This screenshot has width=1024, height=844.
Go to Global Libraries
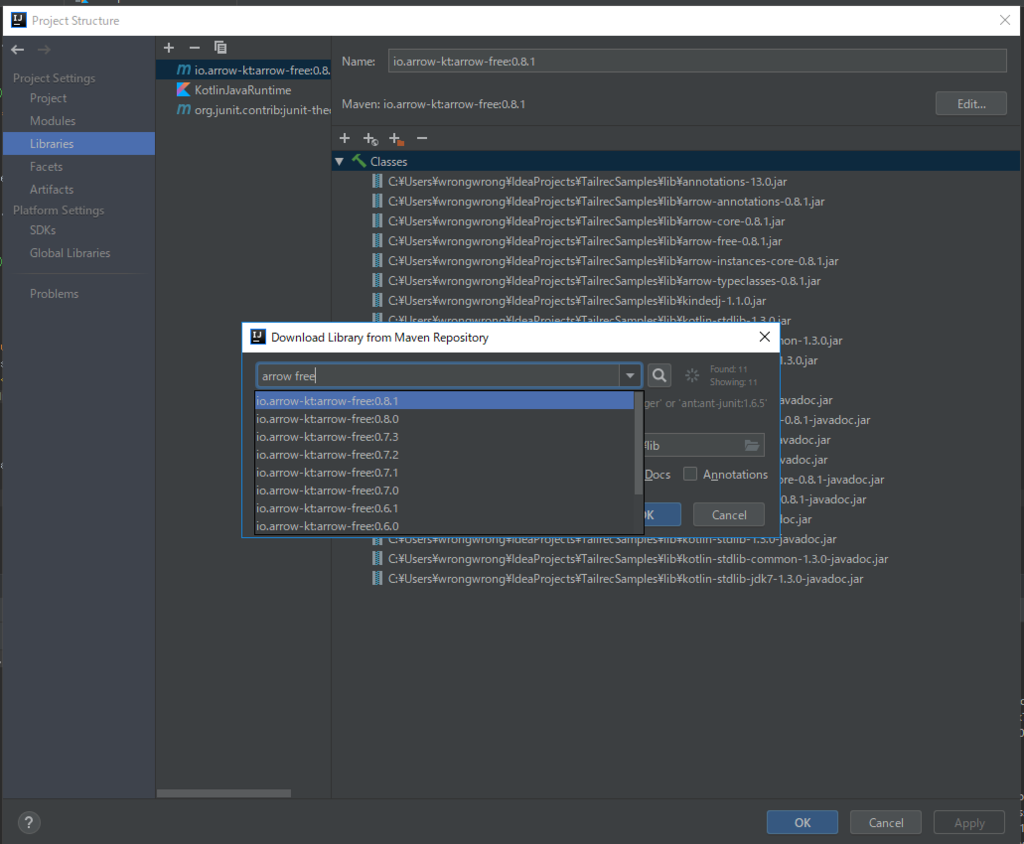tap(70, 253)
